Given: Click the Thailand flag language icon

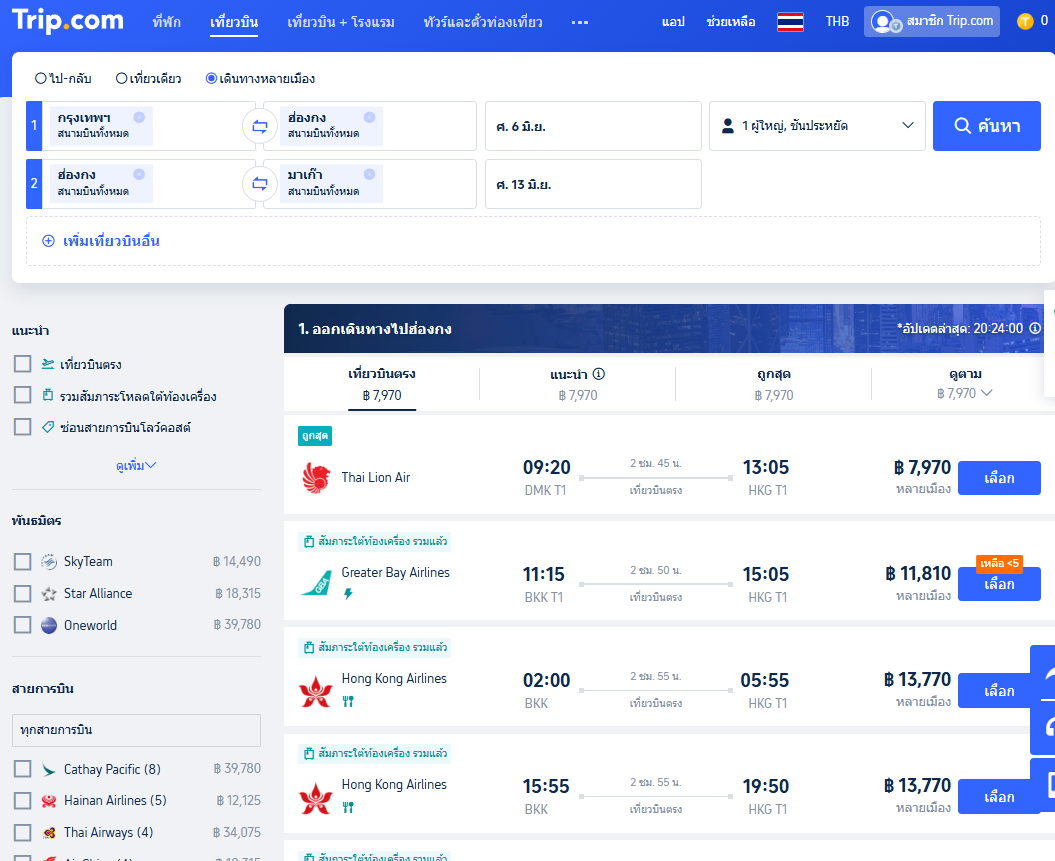Looking at the screenshot, I should [x=790, y=21].
